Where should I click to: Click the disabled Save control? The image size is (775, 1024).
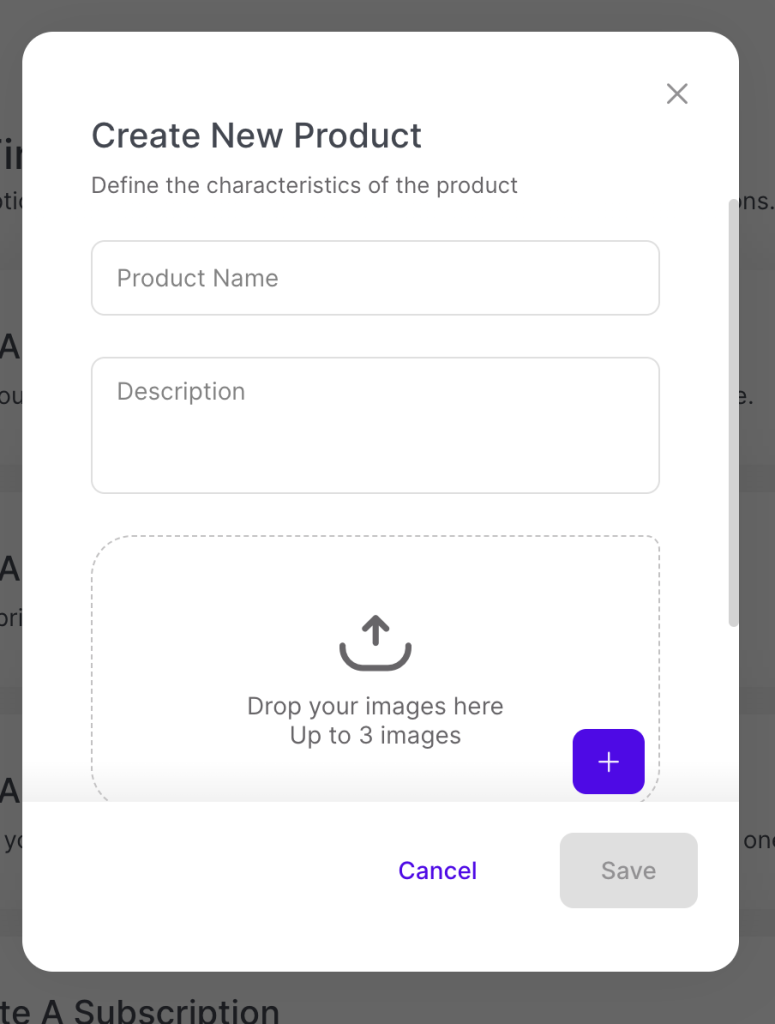[628, 870]
